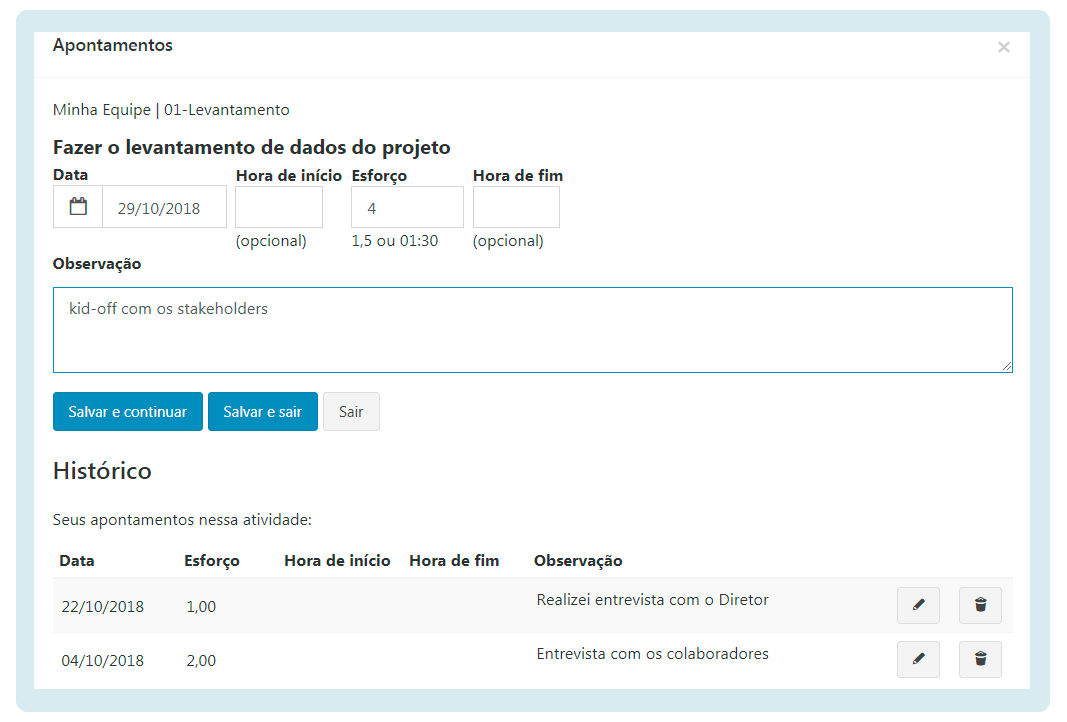Delete the 22/10/2018 entry with trash icon

pyautogui.click(x=980, y=605)
